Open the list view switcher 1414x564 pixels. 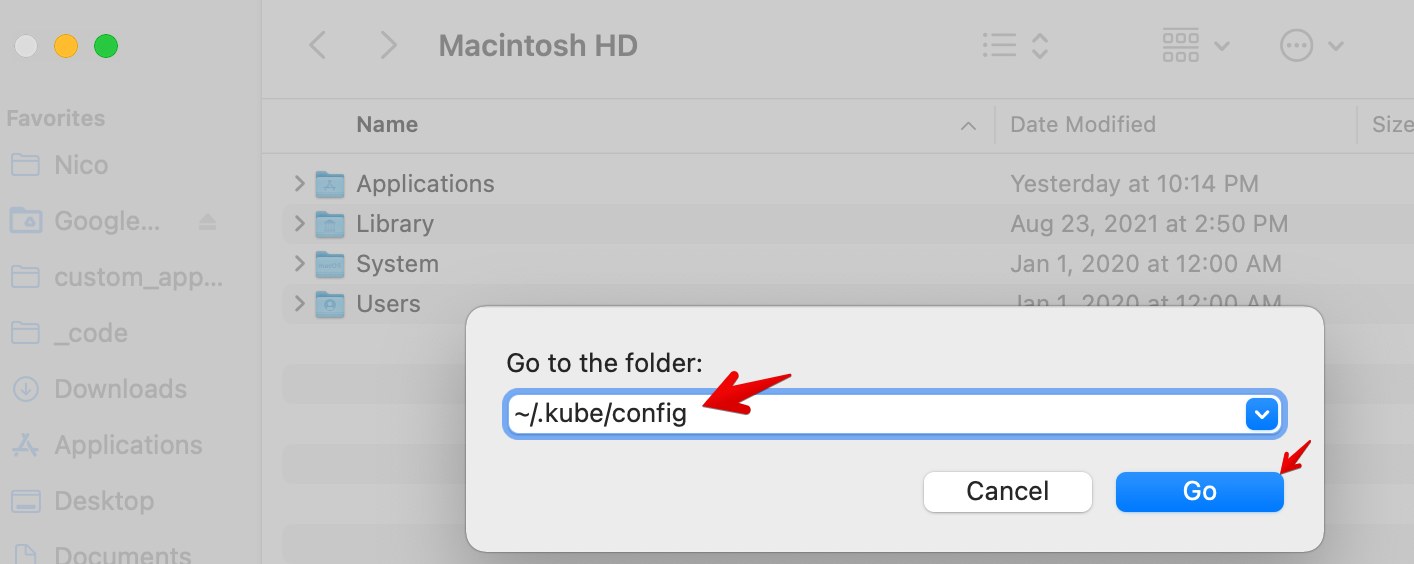pos(1014,45)
